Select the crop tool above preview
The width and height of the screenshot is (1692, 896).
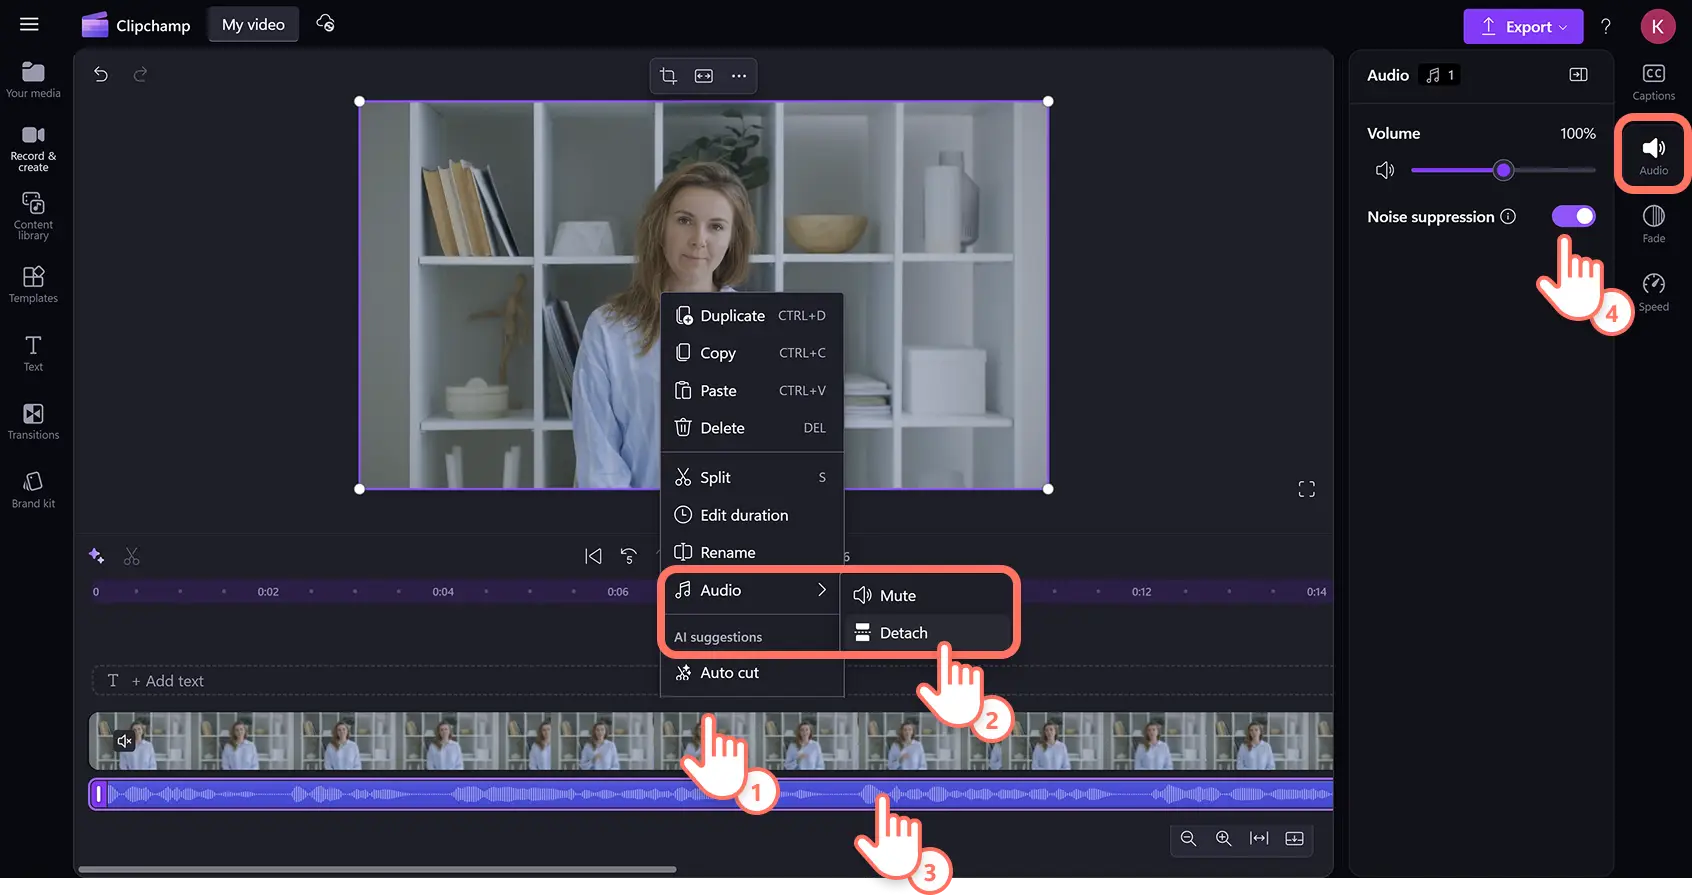click(668, 76)
